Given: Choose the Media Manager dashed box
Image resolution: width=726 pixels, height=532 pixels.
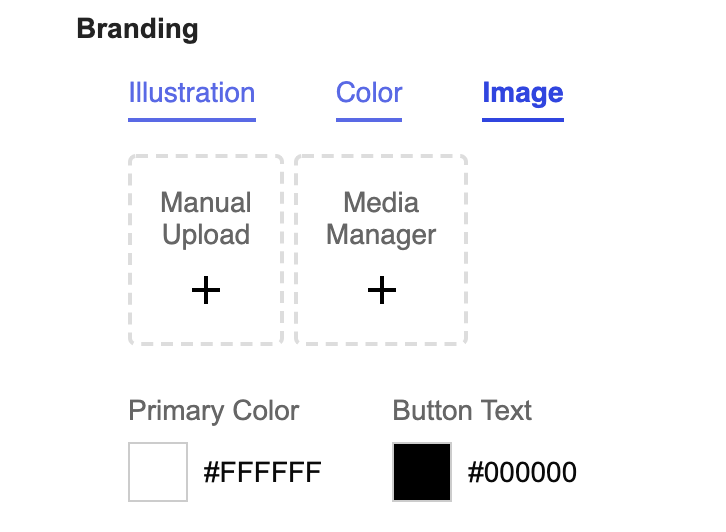Looking at the screenshot, I should pos(381,250).
